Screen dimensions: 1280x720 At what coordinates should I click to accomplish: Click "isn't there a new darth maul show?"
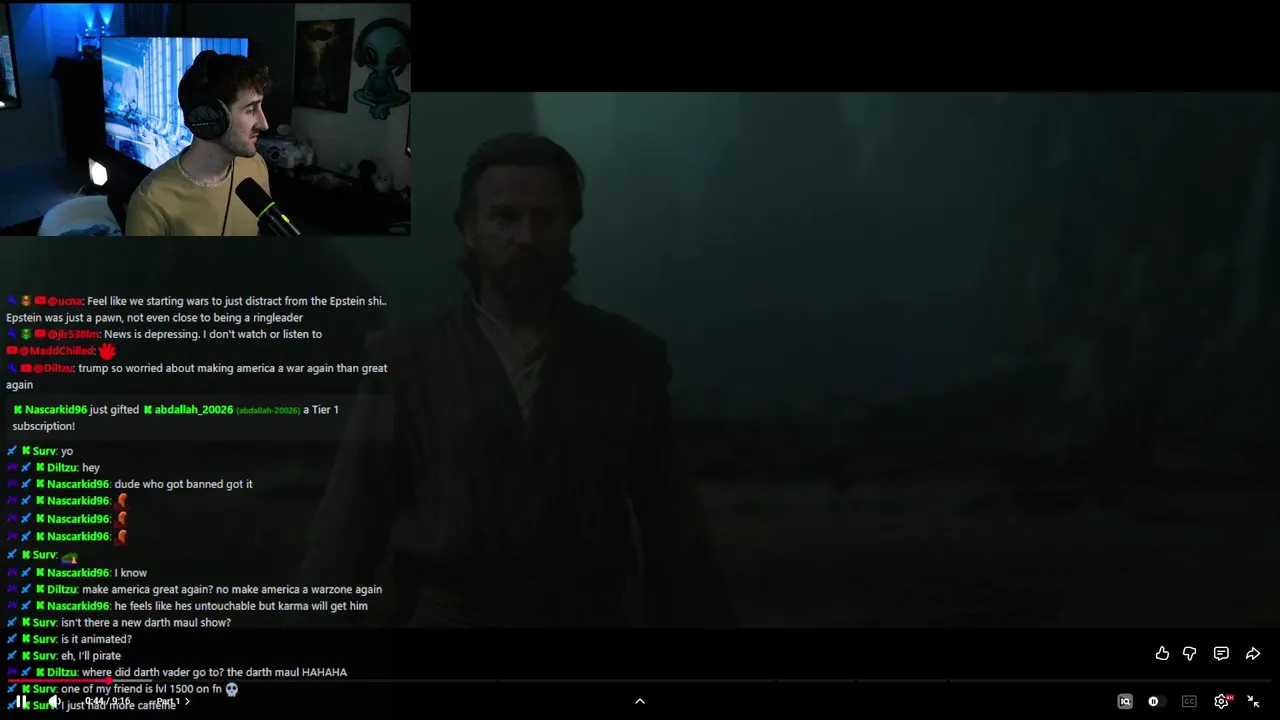[x=119, y=622]
